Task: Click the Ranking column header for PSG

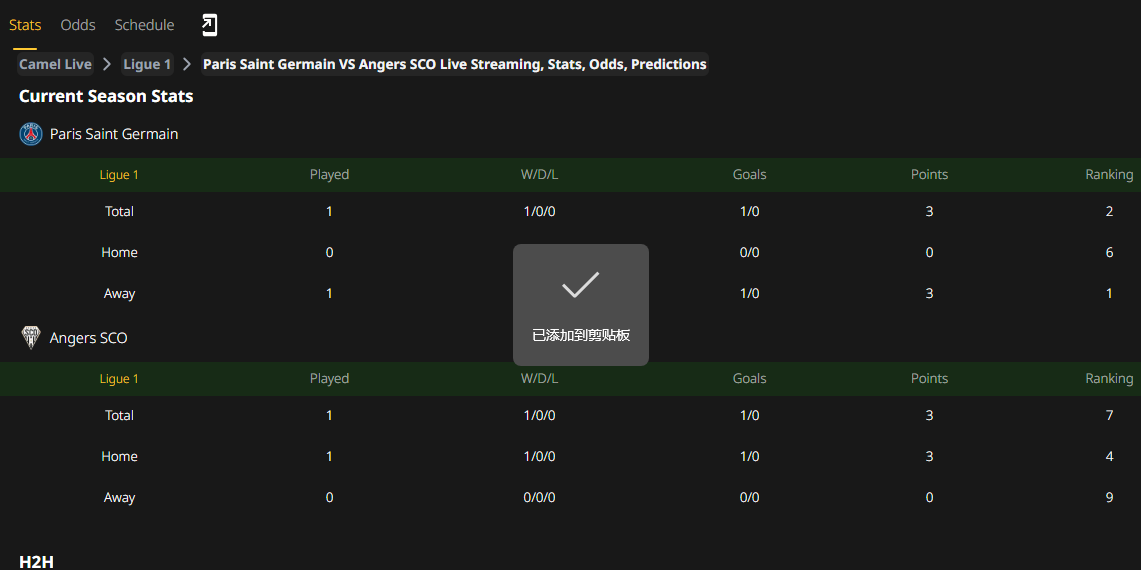Action: (x=1109, y=175)
